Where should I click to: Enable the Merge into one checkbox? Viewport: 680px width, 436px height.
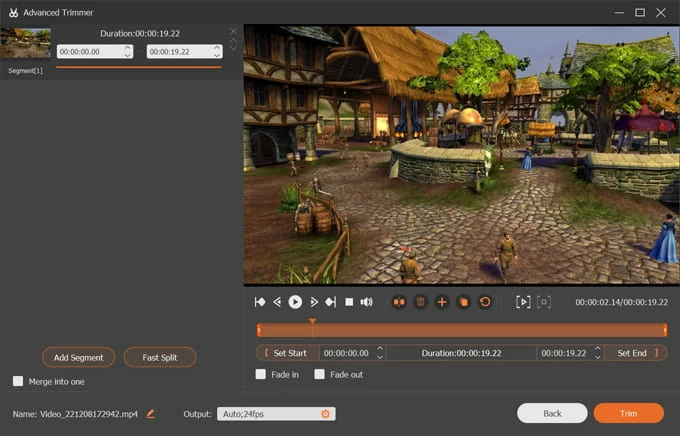click(x=18, y=381)
